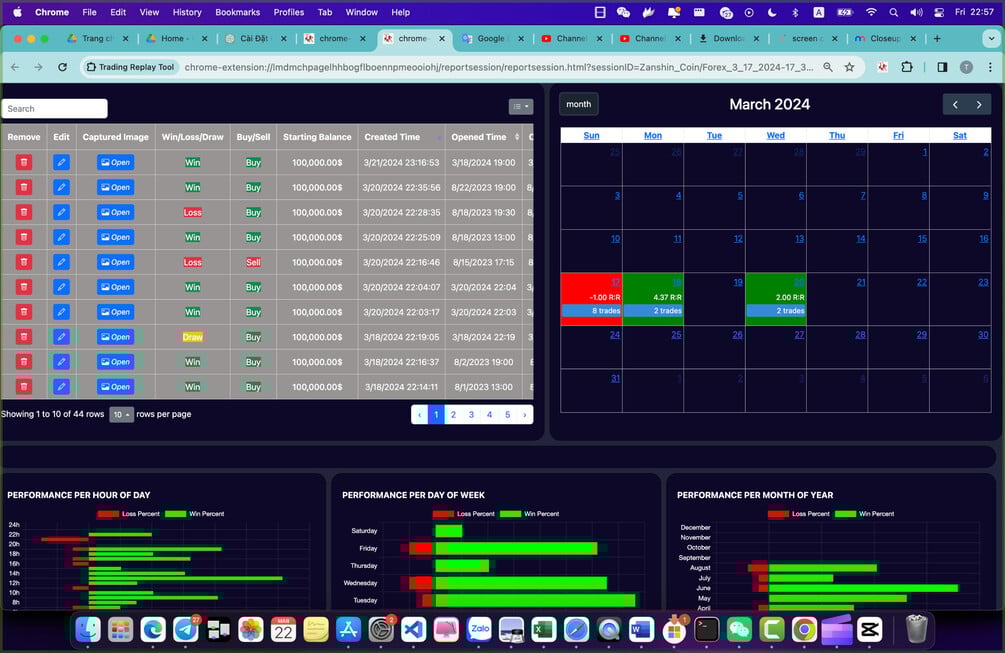Change rows per page dropdown
The width and height of the screenshot is (1005, 653).
tap(121, 415)
